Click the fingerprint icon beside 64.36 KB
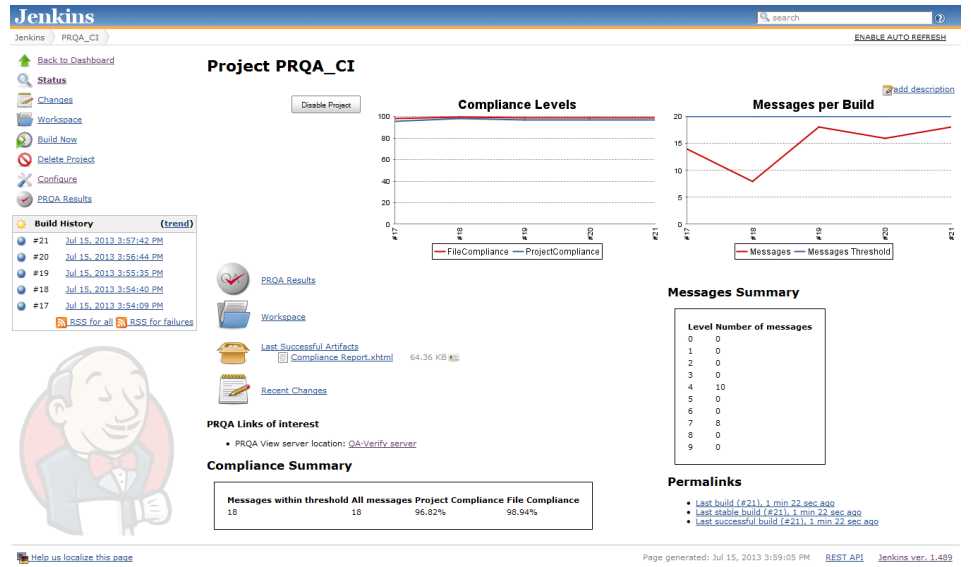Screen dimensions: 971x567 coord(454,358)
